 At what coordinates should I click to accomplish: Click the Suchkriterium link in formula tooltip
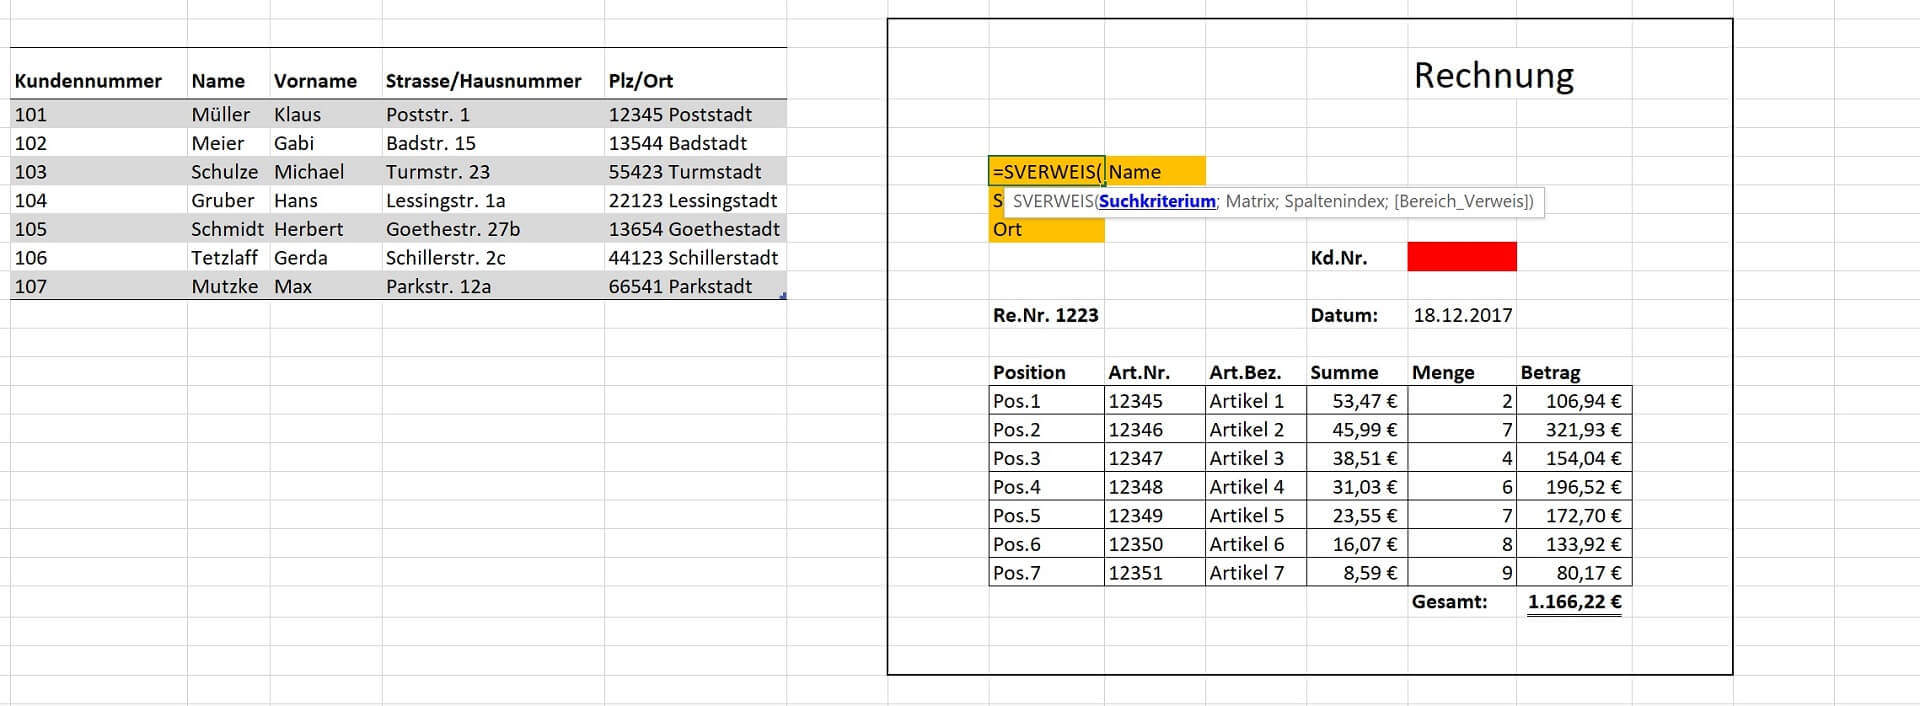coord(1157,201)
